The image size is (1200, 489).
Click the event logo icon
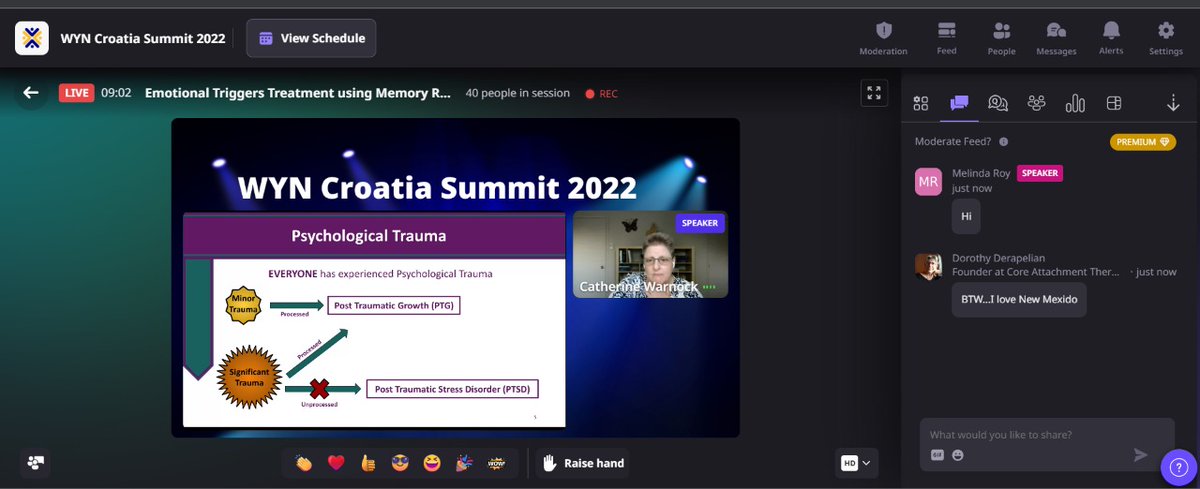(x=31, y=38)
